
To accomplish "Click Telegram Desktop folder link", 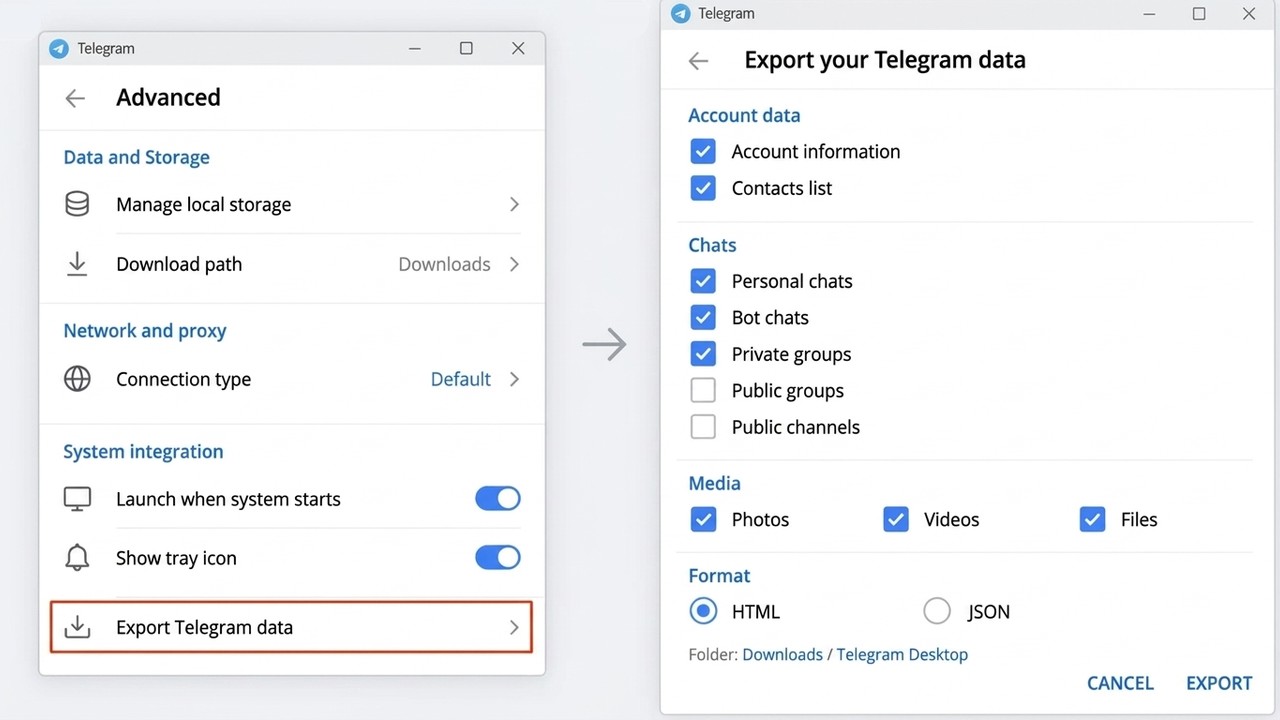I will click(x=902, y=655).
